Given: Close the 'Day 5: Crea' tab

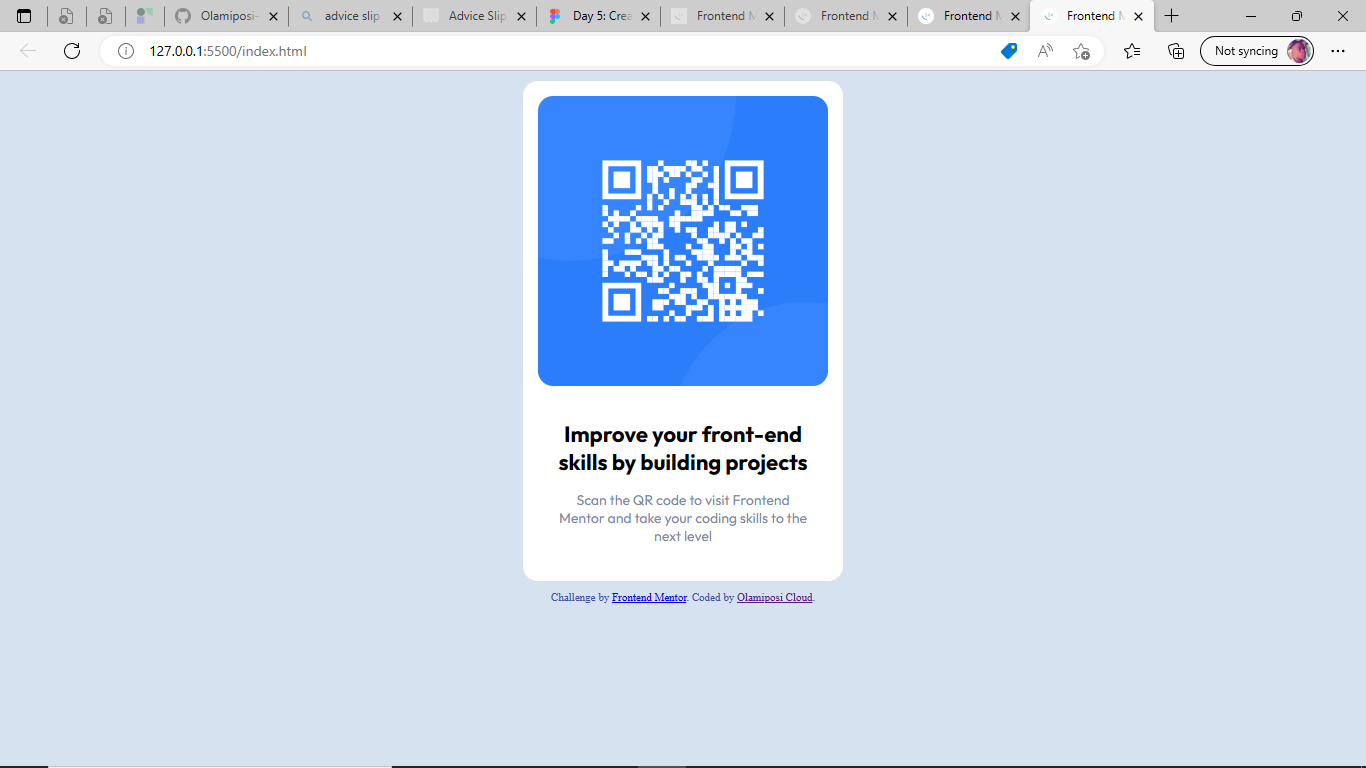Looking at the screenshot, I should point(645,17).
